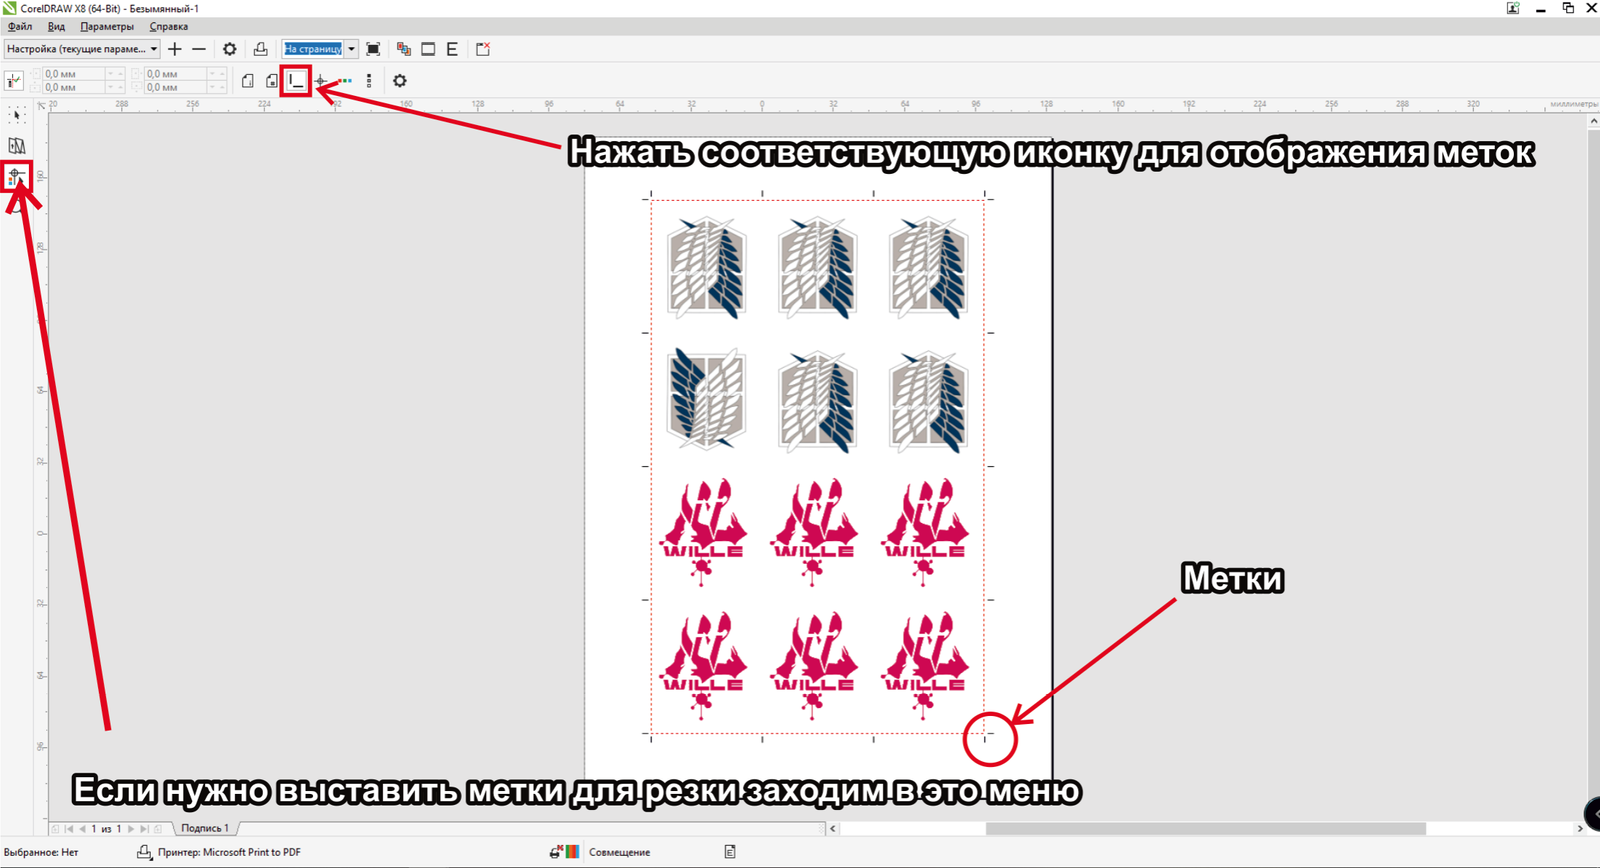This screenshot has width=1600, height=868.
Task: Go to first page navigation arrow
Action: coord(69,829)
